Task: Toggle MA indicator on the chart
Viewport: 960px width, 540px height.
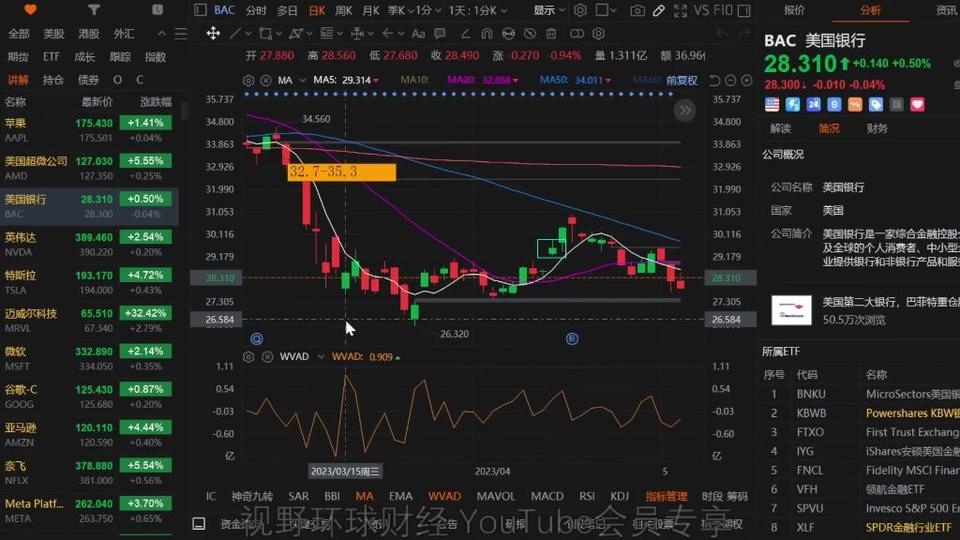Action: (364, 496)
